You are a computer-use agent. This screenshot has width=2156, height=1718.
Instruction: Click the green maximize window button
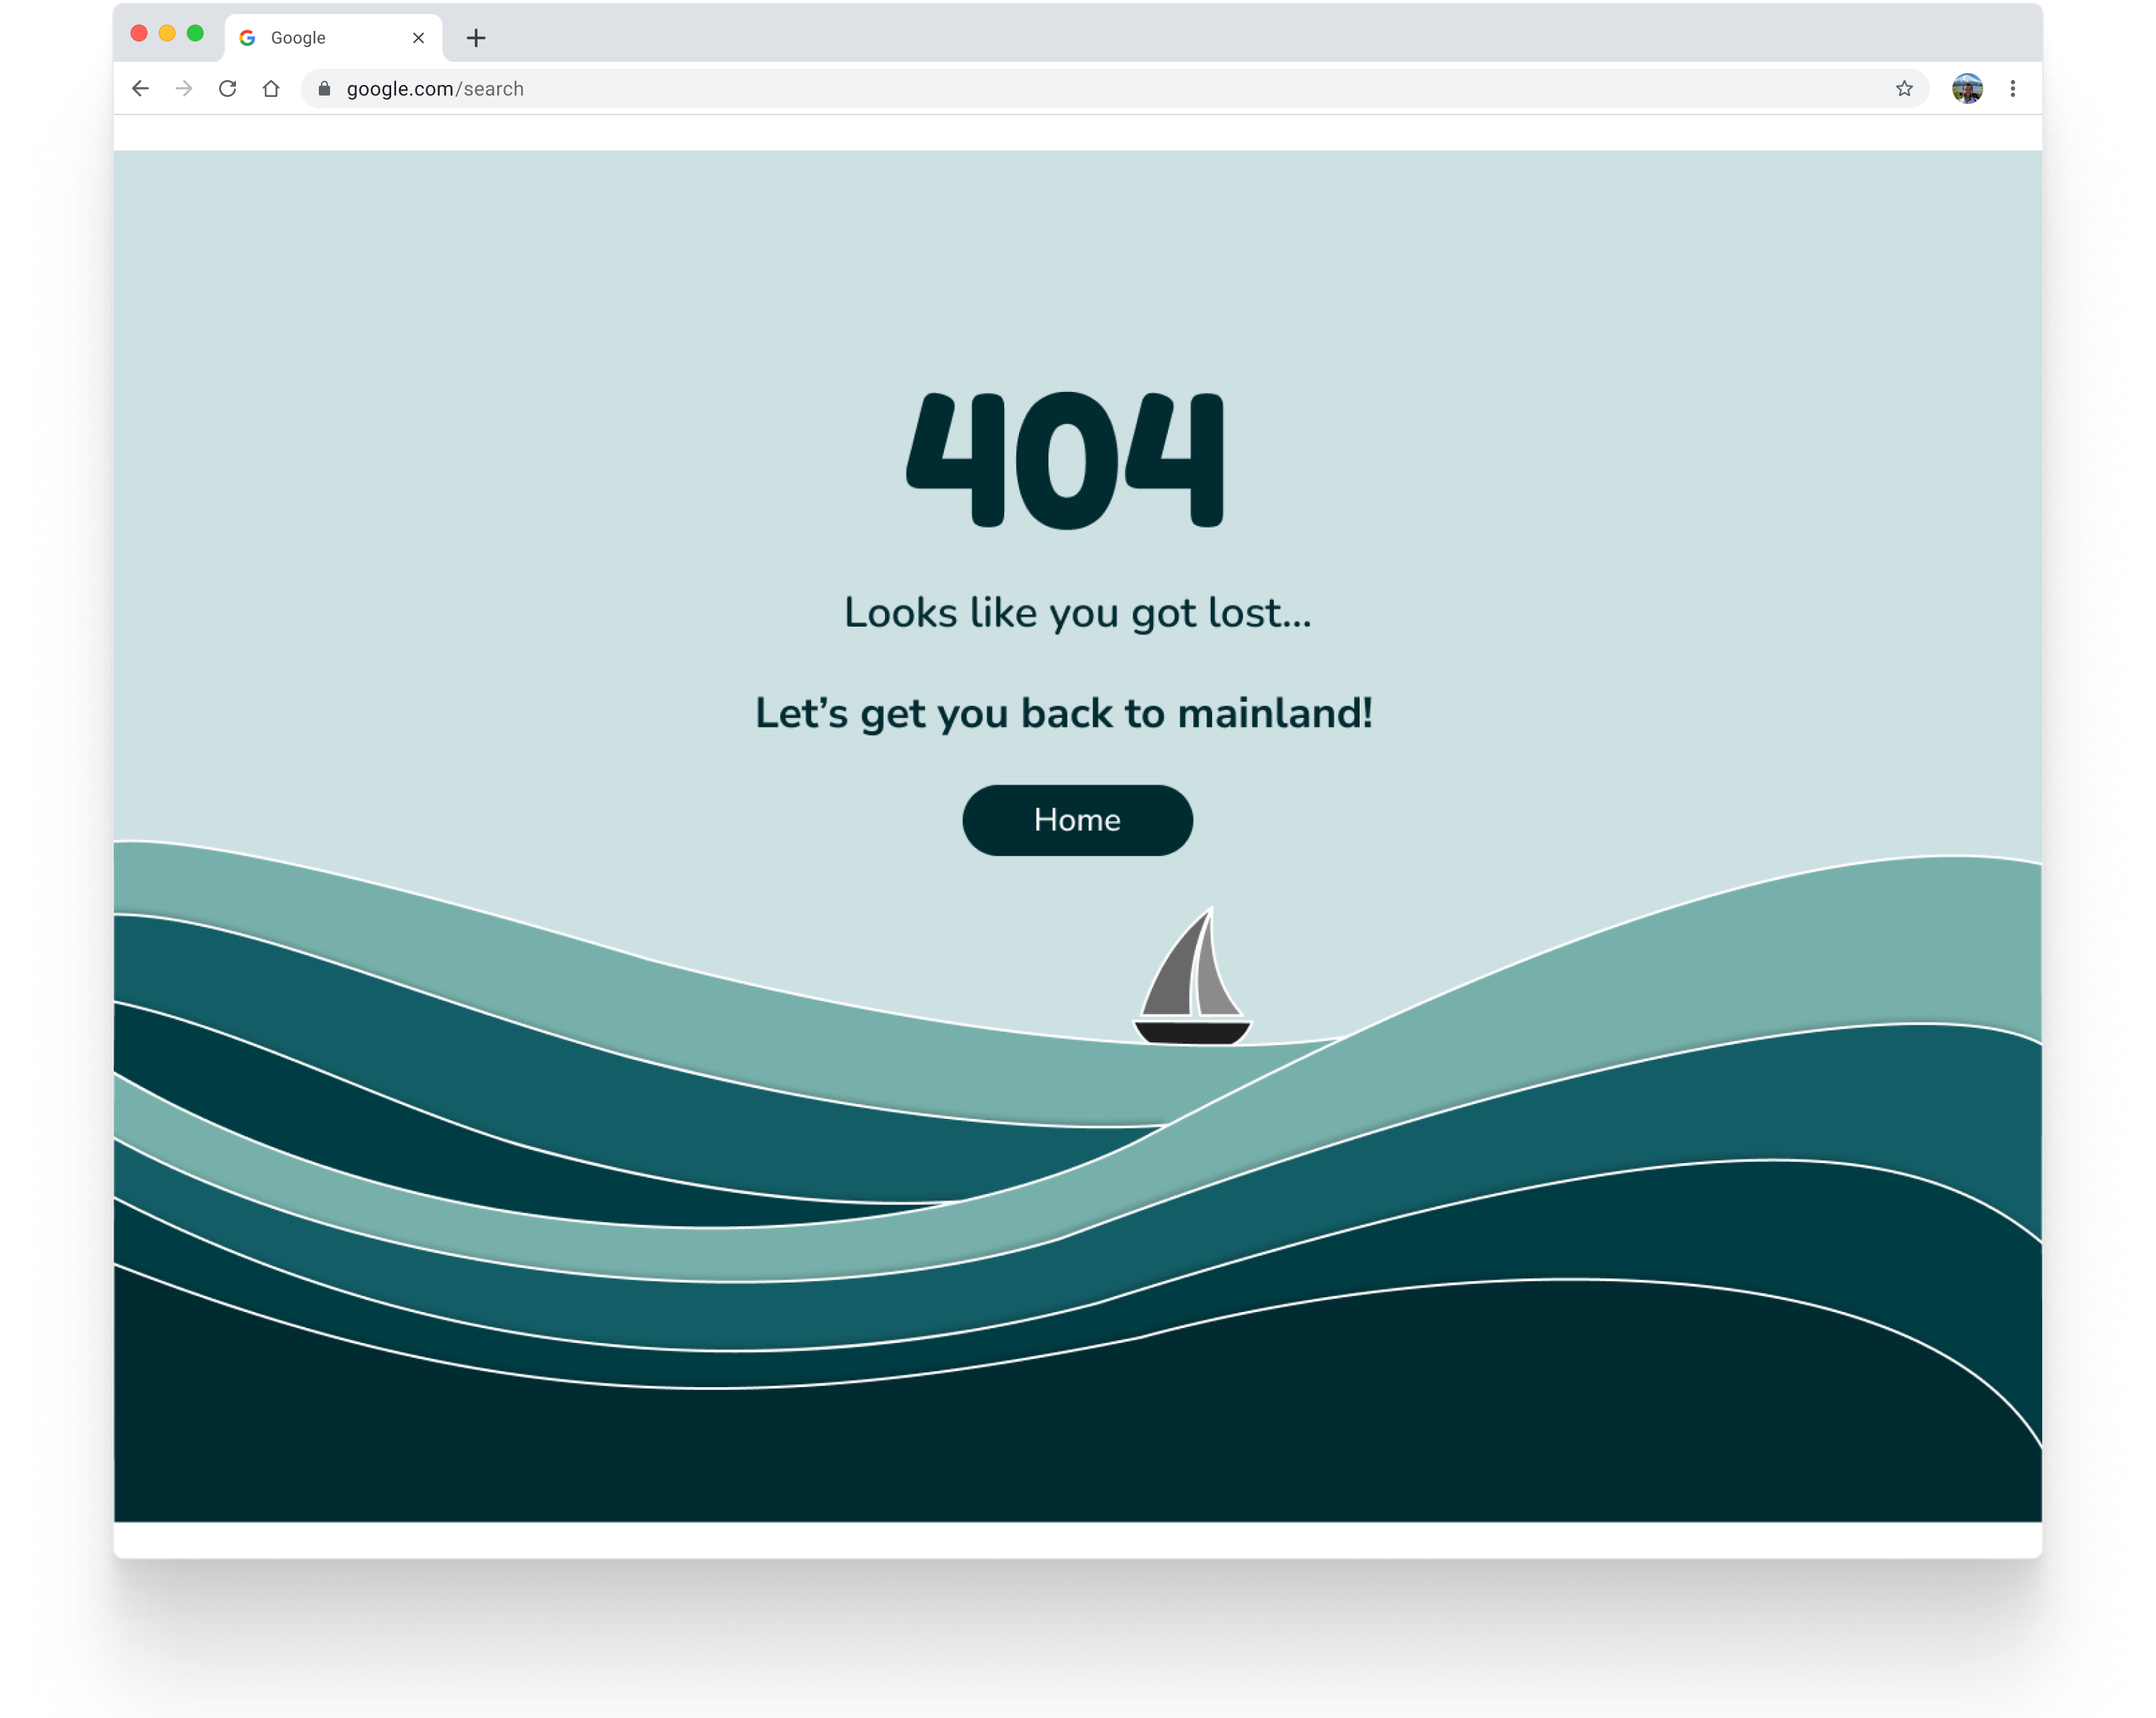tap(195, 34)
